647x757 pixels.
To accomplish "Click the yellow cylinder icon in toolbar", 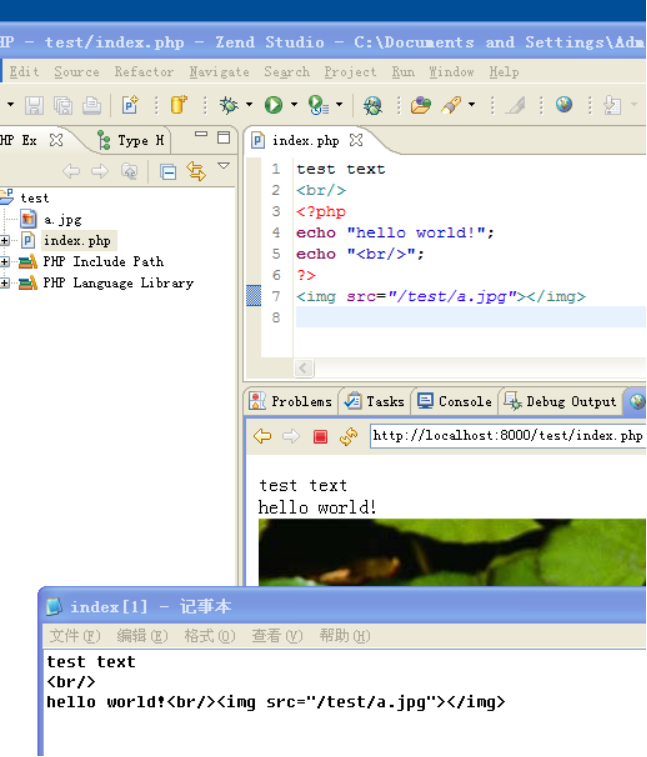I will 178,104.
